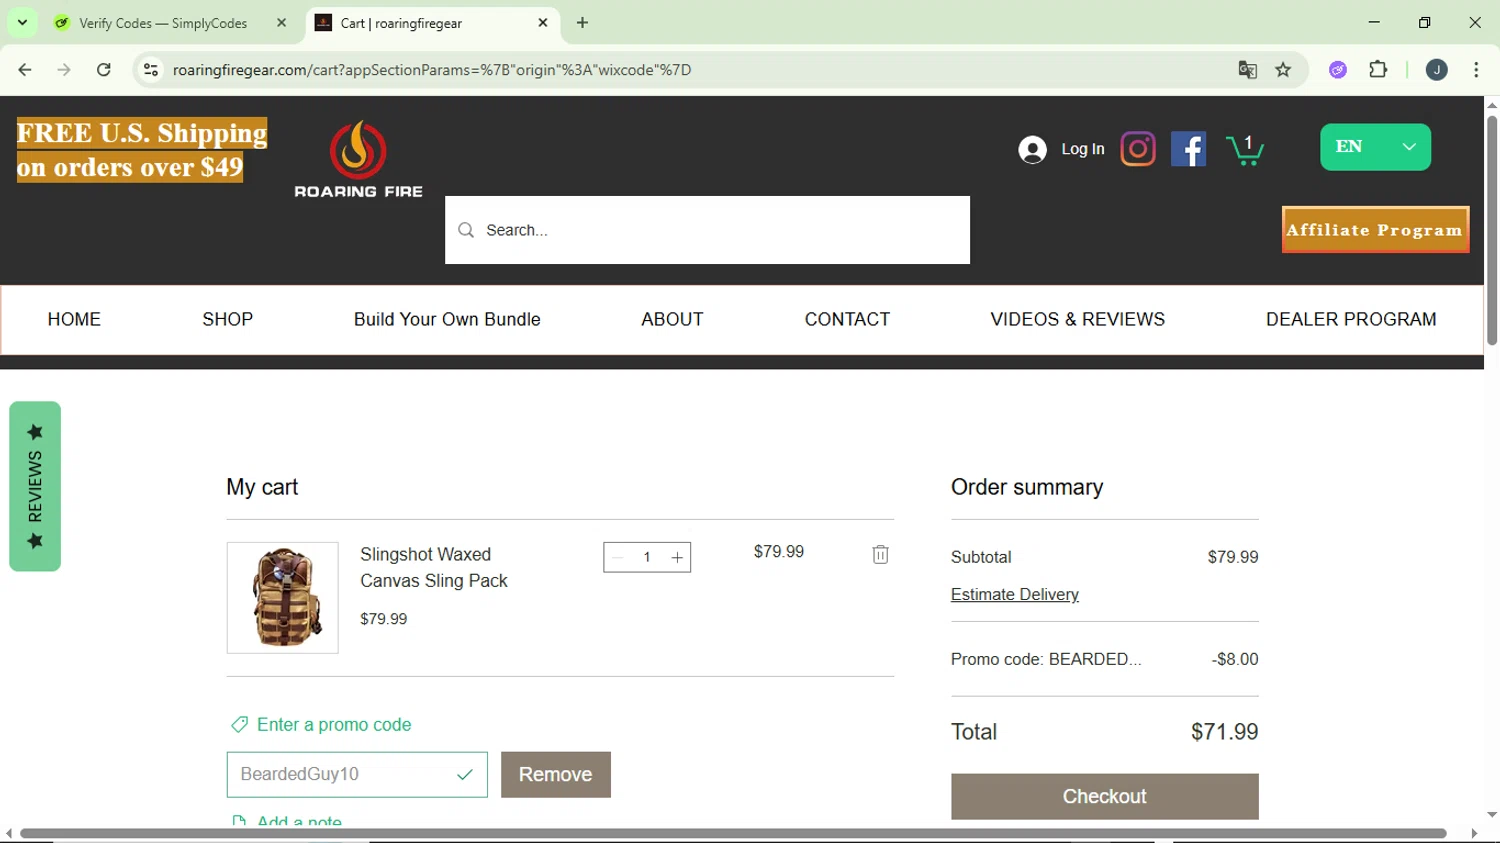Open Google Translate icon in address bar
Image resolution: width=1500 pixels, height=843 pixels.
(1247, 70)
